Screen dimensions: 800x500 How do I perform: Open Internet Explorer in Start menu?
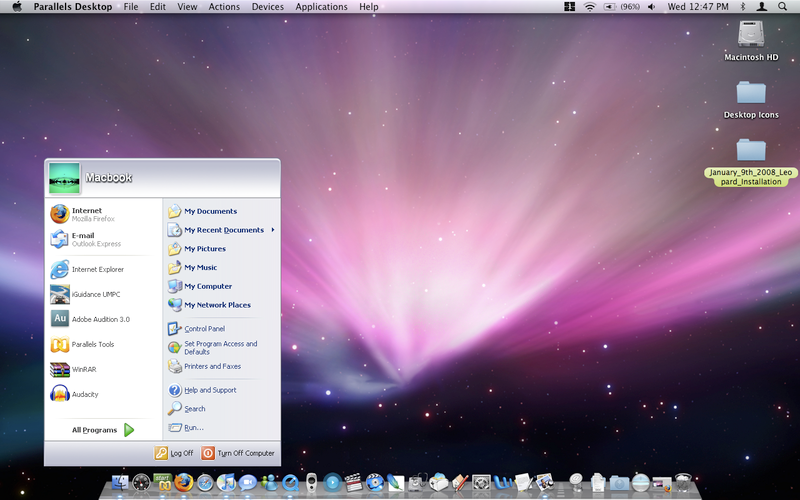coord(87,269)
